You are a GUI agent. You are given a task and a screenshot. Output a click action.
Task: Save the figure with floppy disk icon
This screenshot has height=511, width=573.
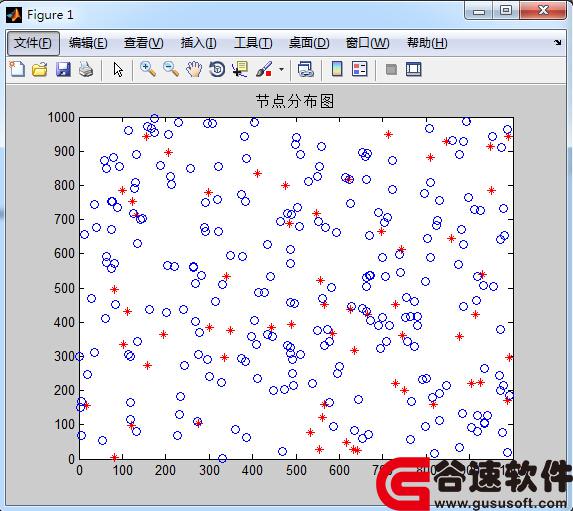pos(63,69)
